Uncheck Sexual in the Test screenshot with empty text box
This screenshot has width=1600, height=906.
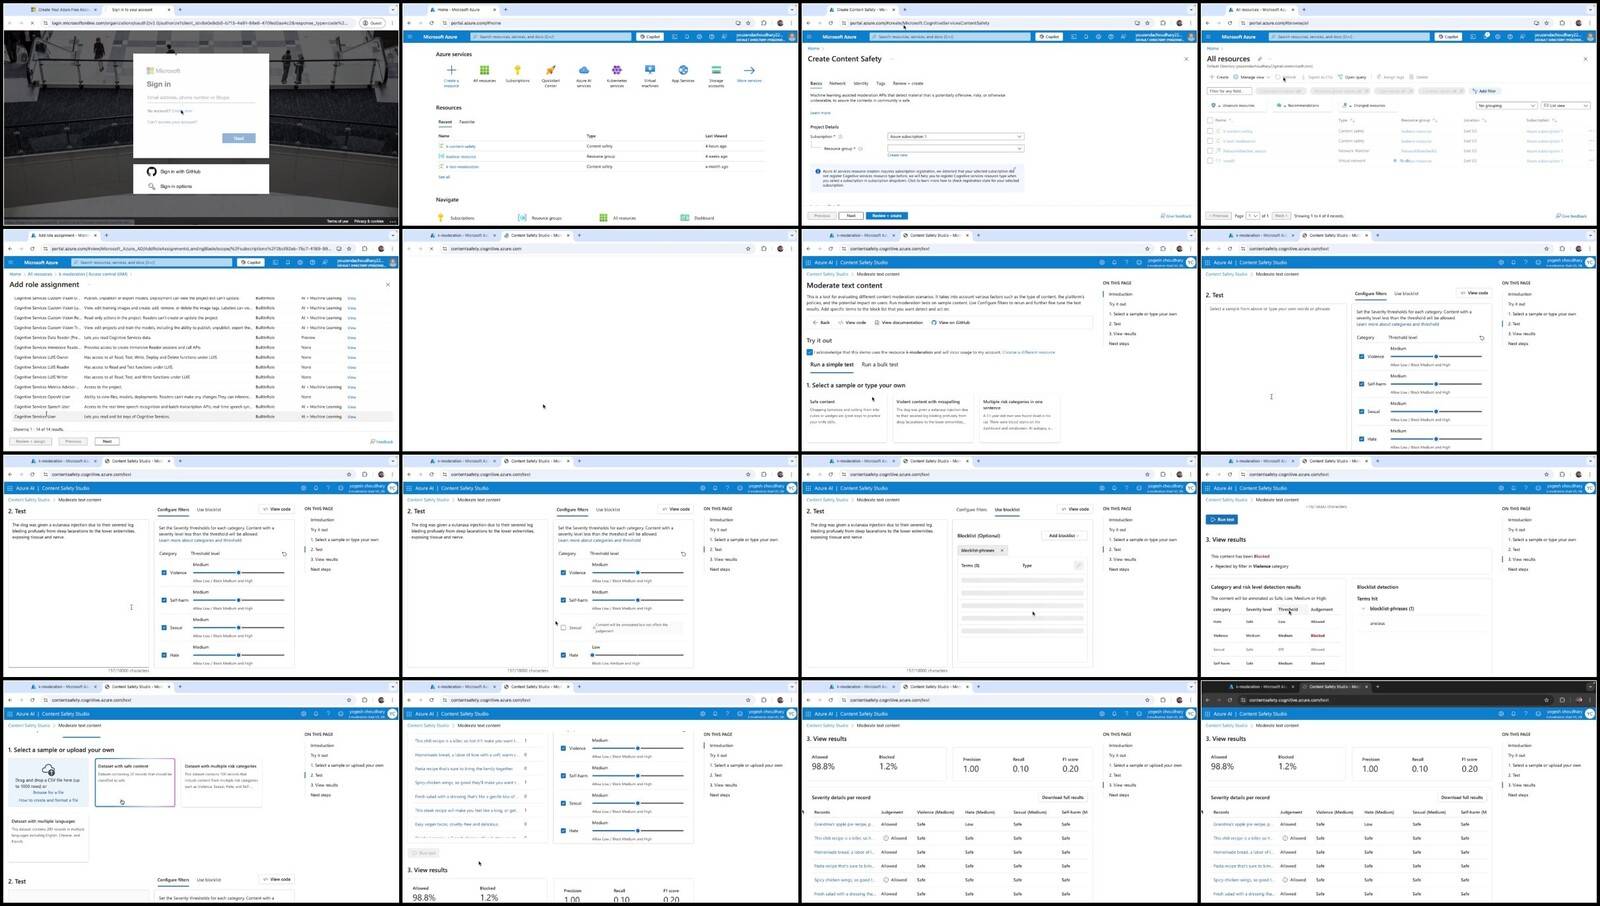point(1361,411)
